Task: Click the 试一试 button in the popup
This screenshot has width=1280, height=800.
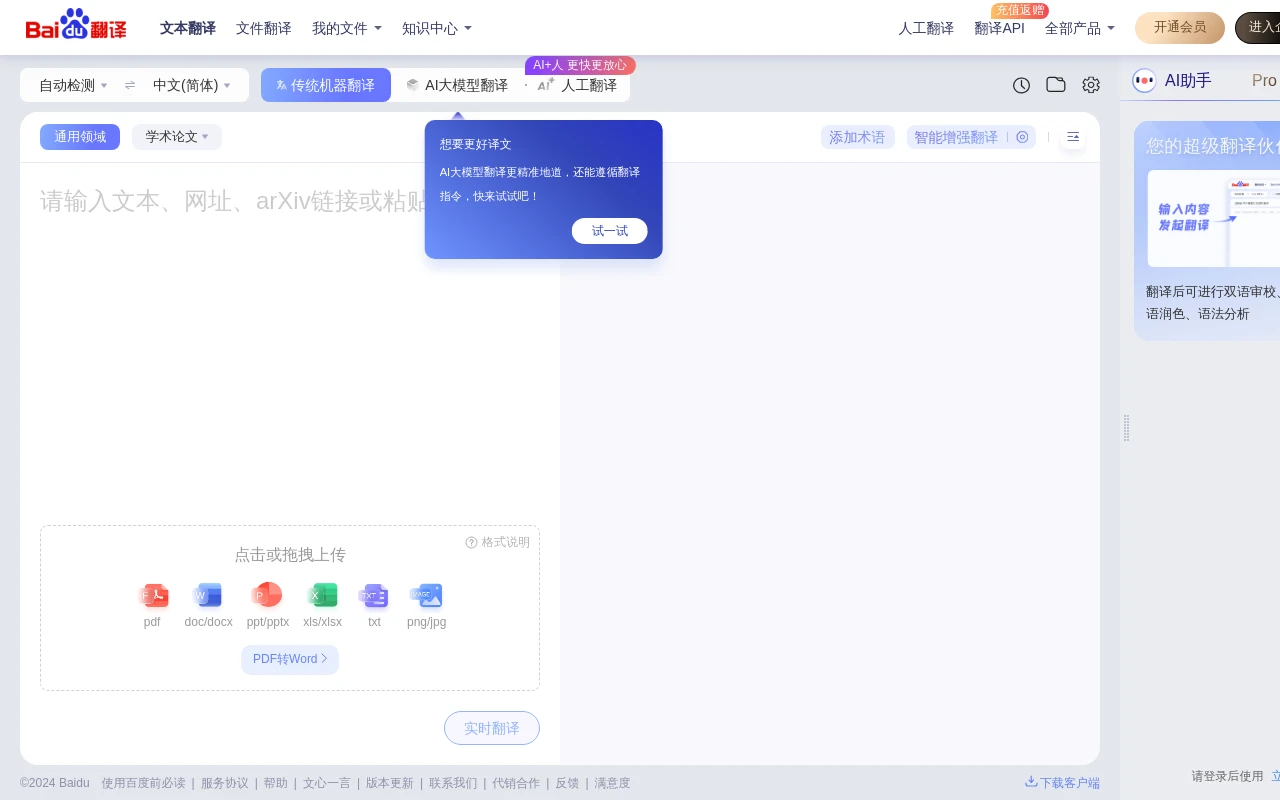Action: (609, 231)
